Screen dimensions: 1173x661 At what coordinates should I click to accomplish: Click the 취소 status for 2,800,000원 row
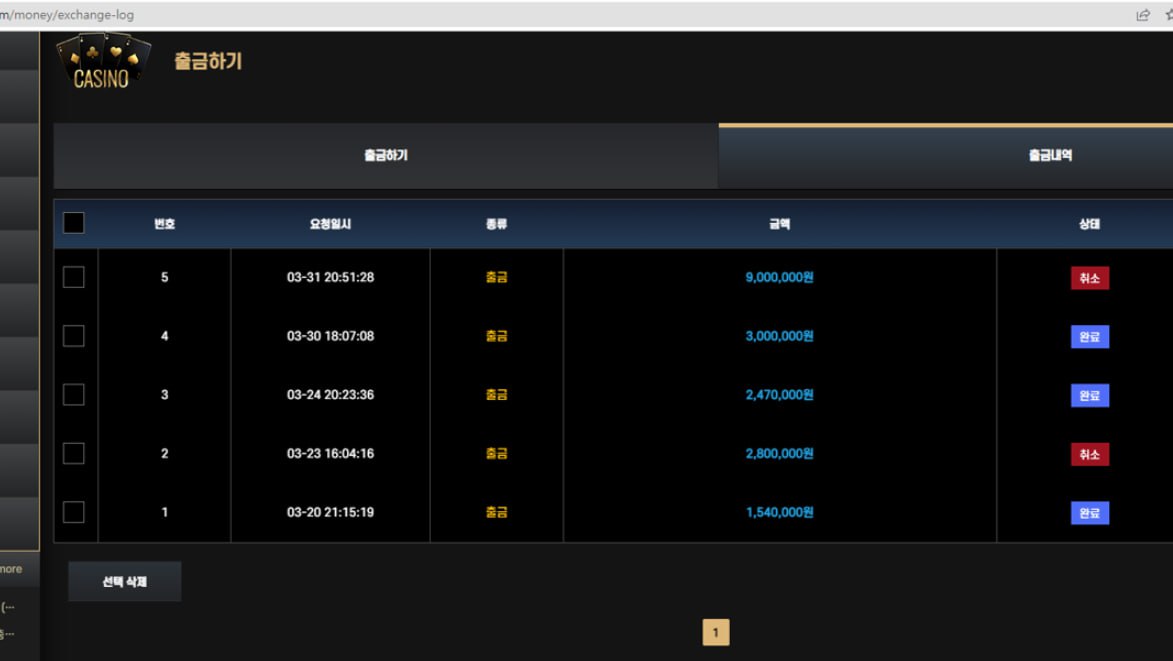point(1089,454)
